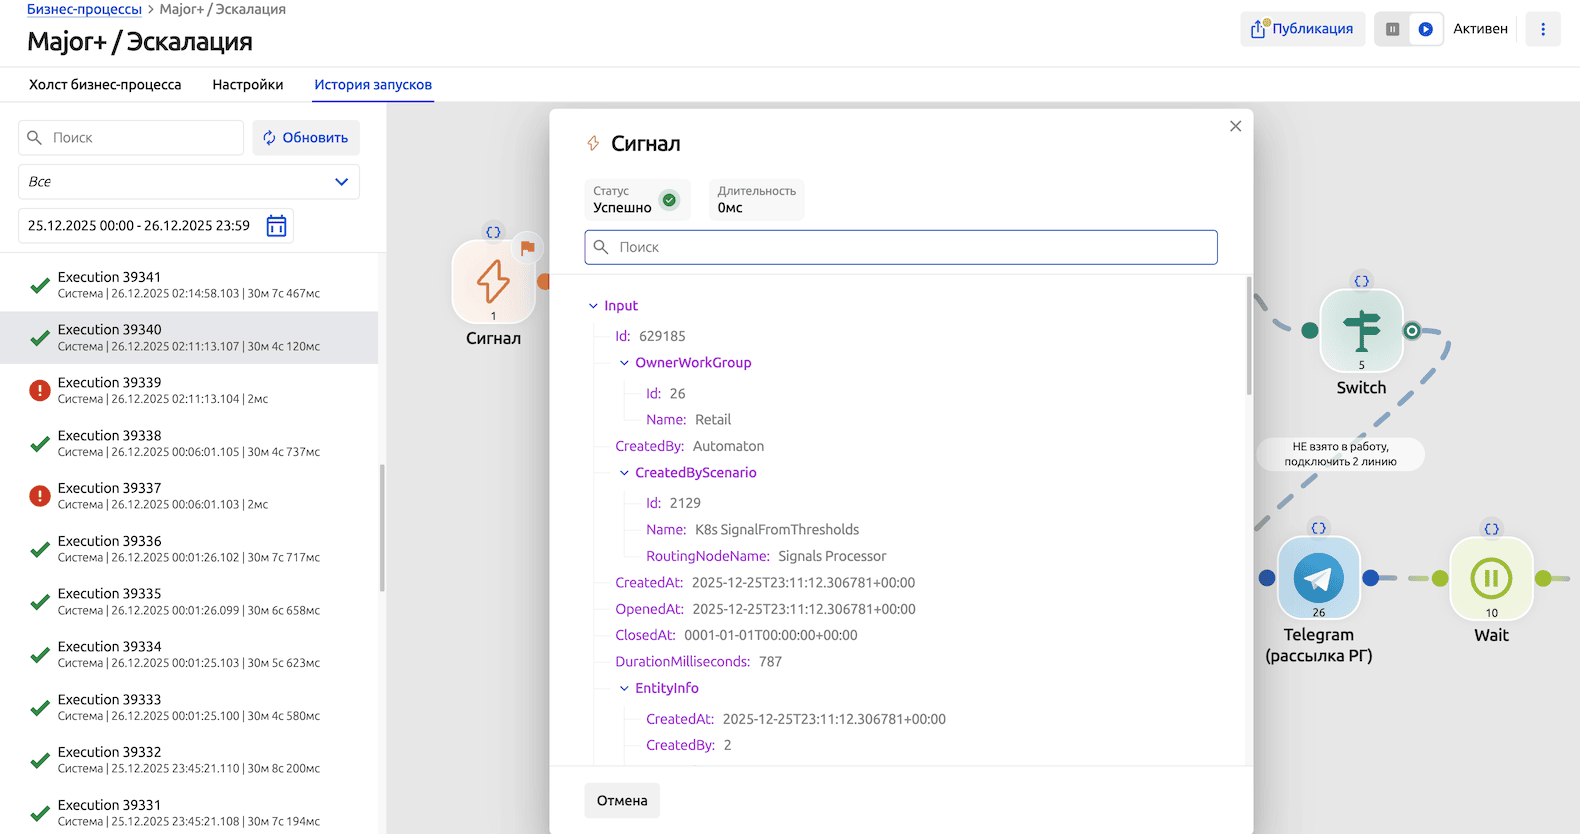Collapse the EntityInfo node
This screenshot has width=1580, height=834.
click(624, 688)
